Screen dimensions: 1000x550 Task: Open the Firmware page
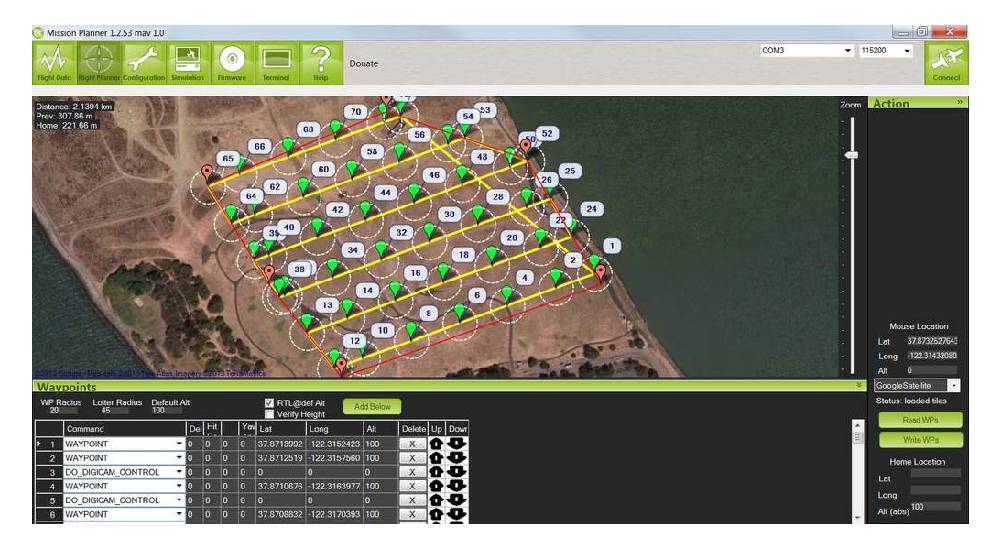232,66
